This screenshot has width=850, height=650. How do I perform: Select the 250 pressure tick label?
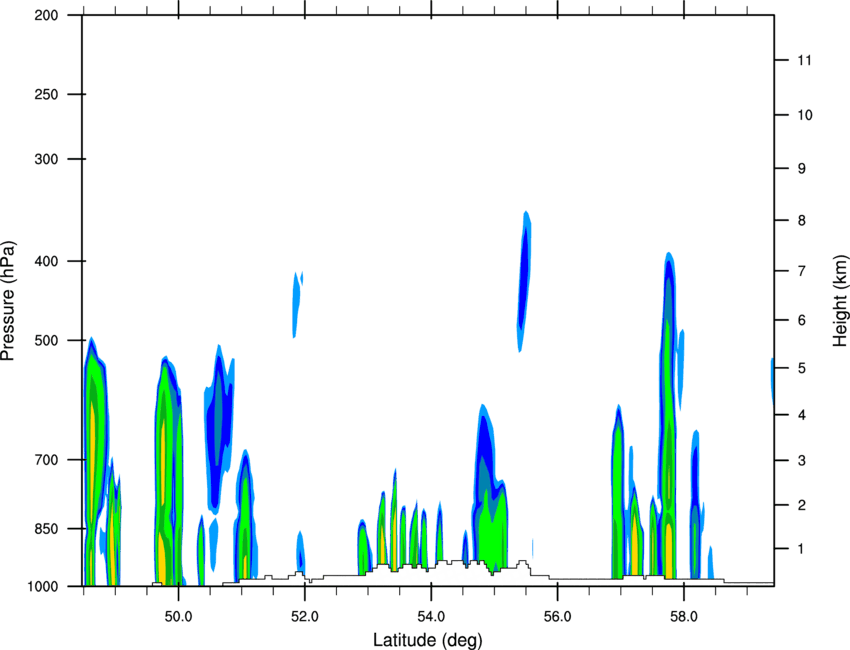click(x=46, y=94)
